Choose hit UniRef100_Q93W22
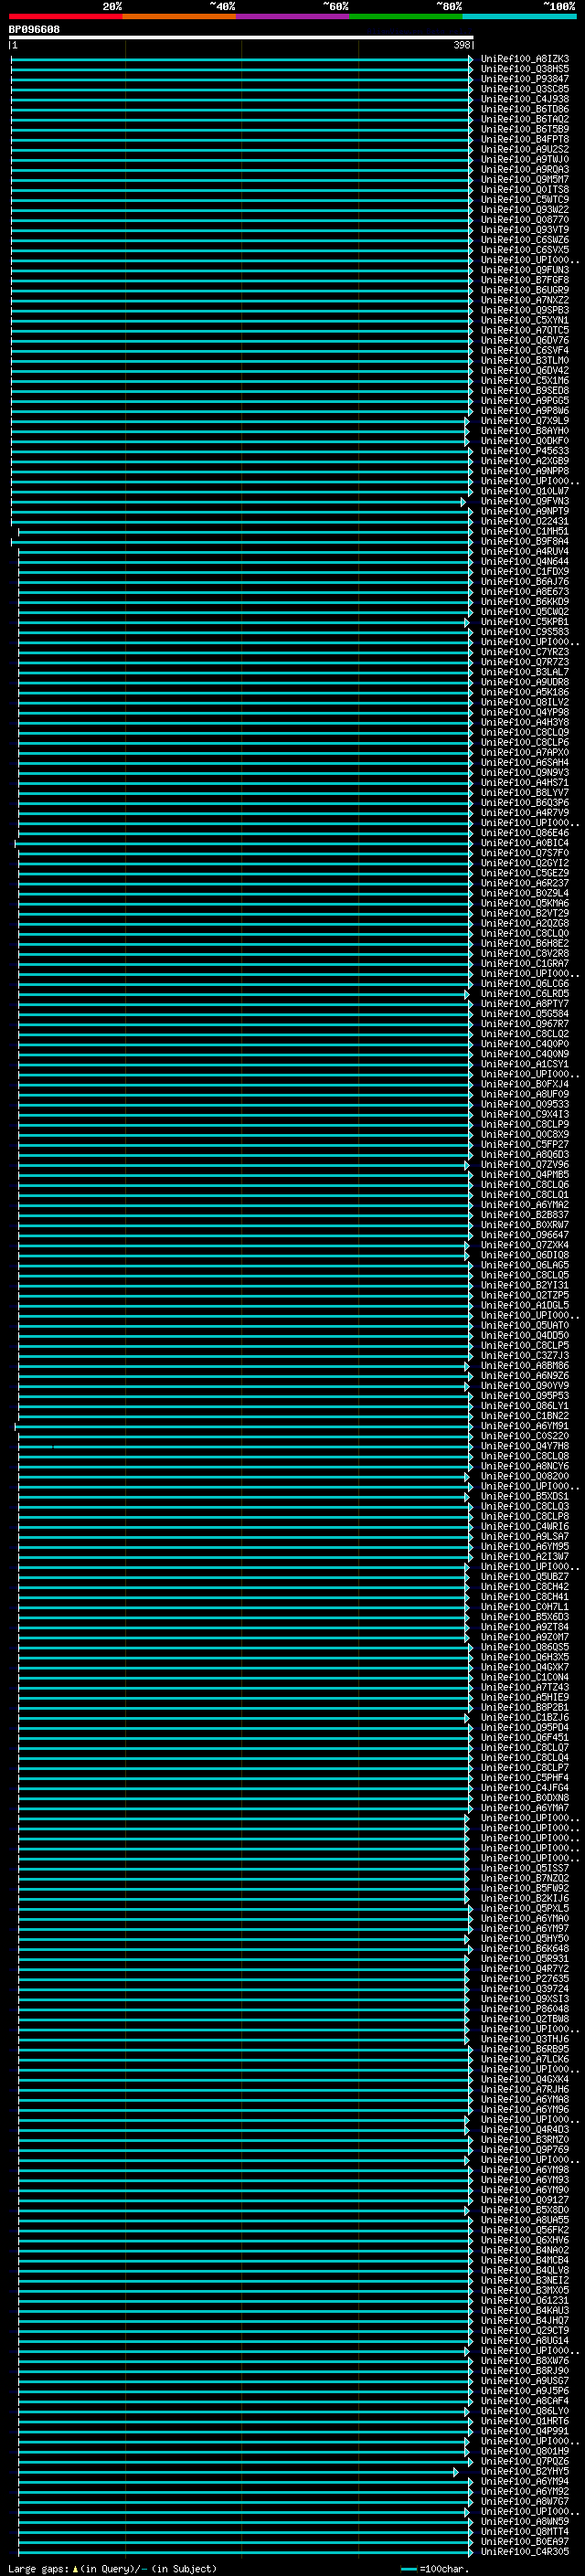The image size is (585, 2576). click(525, 210)
